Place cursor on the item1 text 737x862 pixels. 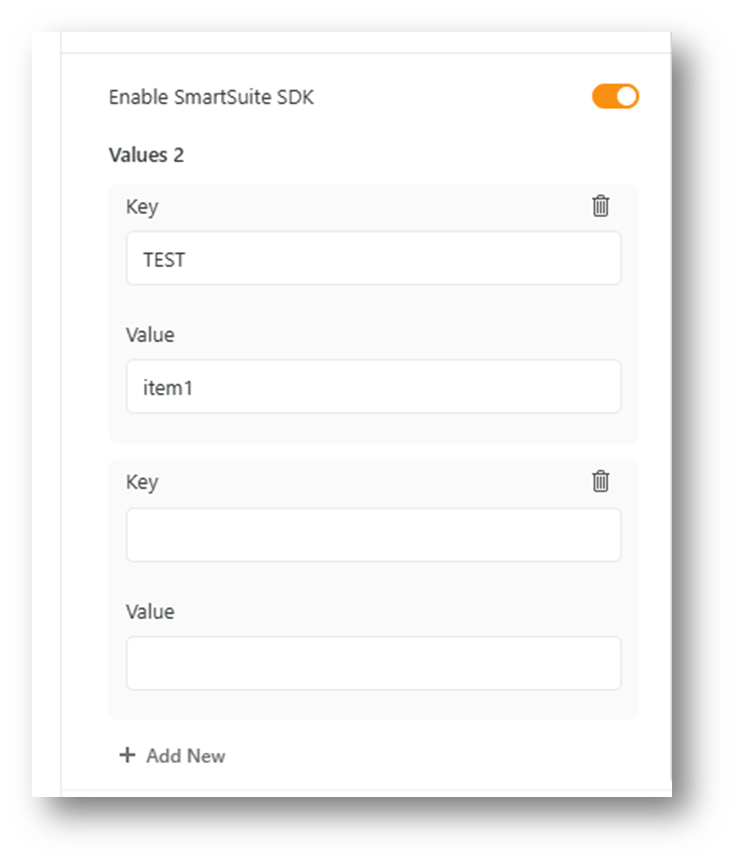[167, 388]
